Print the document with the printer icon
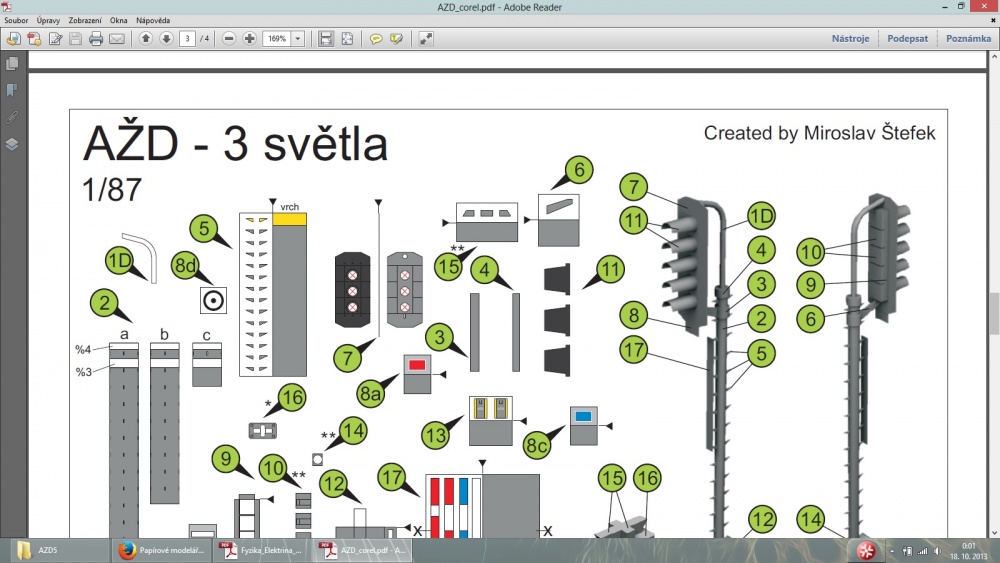Screen dimensions: 1000x563 coord(96,39)
